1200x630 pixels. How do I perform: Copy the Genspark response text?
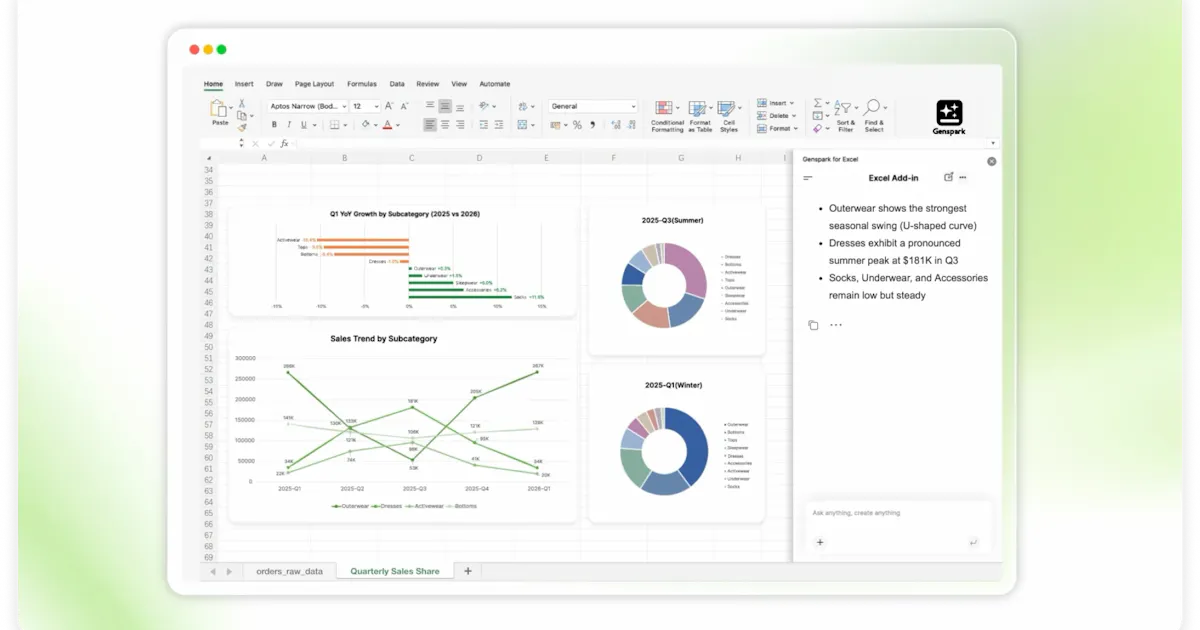pos(813,325)
